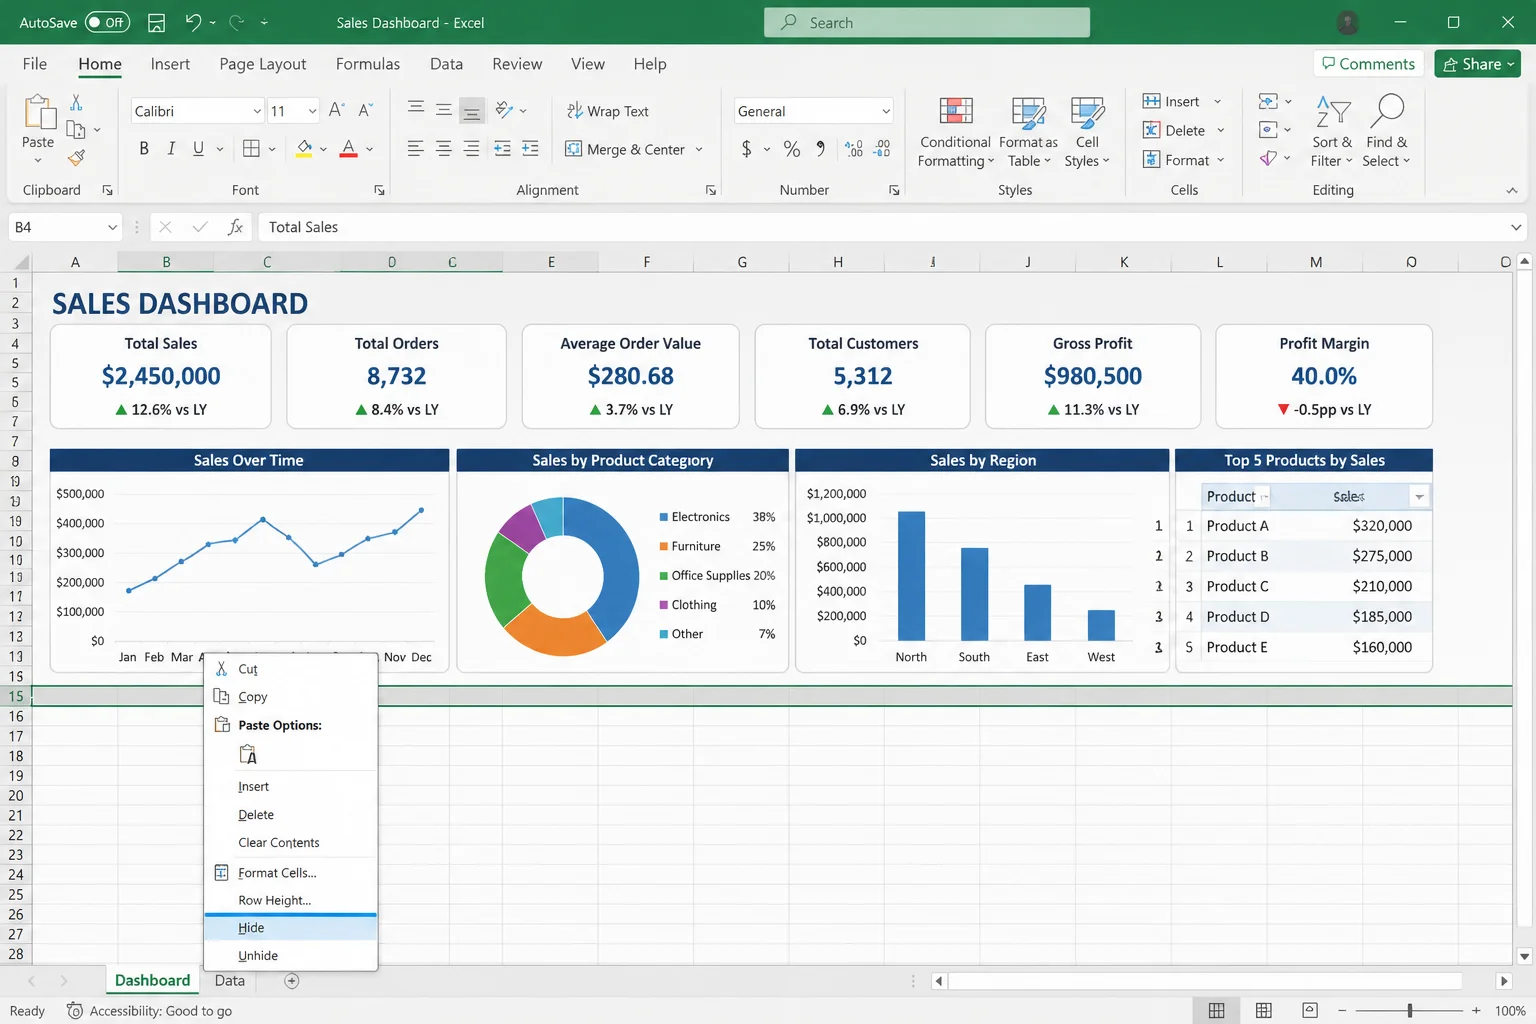1536x1024 pixels.
Task: Toggle Bold formatting
Action: coord(144,149)
